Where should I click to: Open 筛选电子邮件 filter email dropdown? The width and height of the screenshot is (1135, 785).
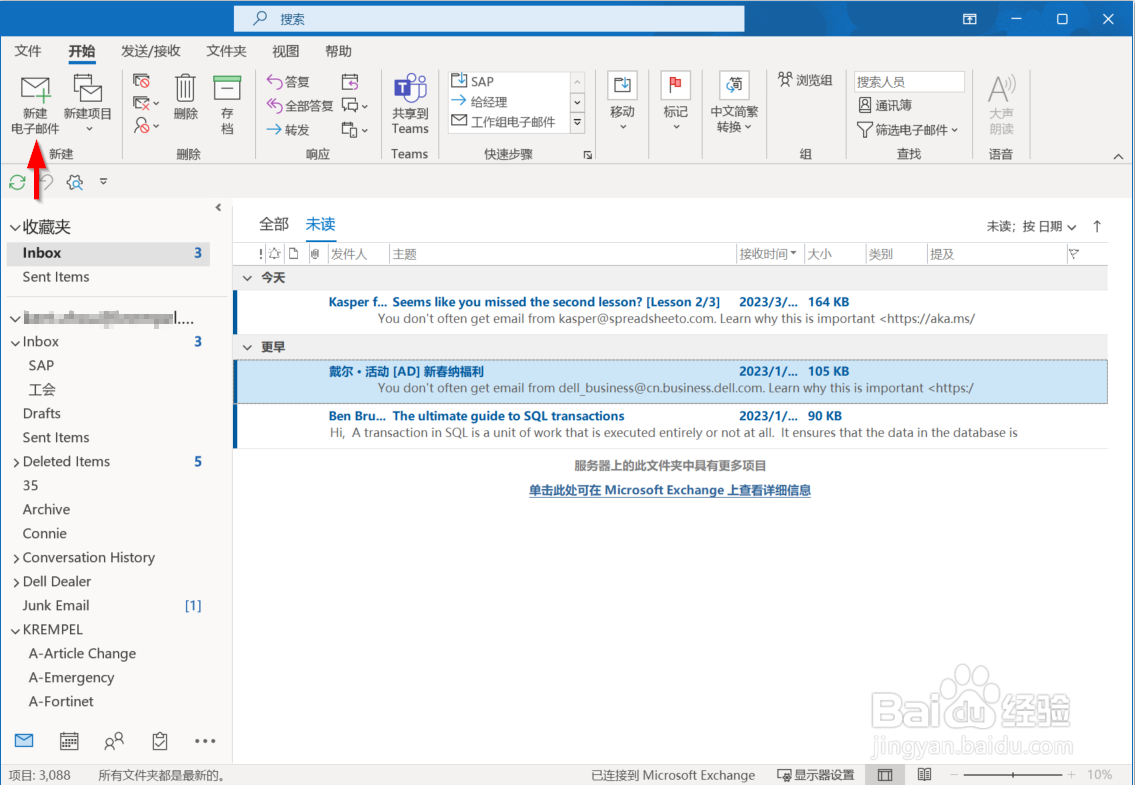point(908,130)
